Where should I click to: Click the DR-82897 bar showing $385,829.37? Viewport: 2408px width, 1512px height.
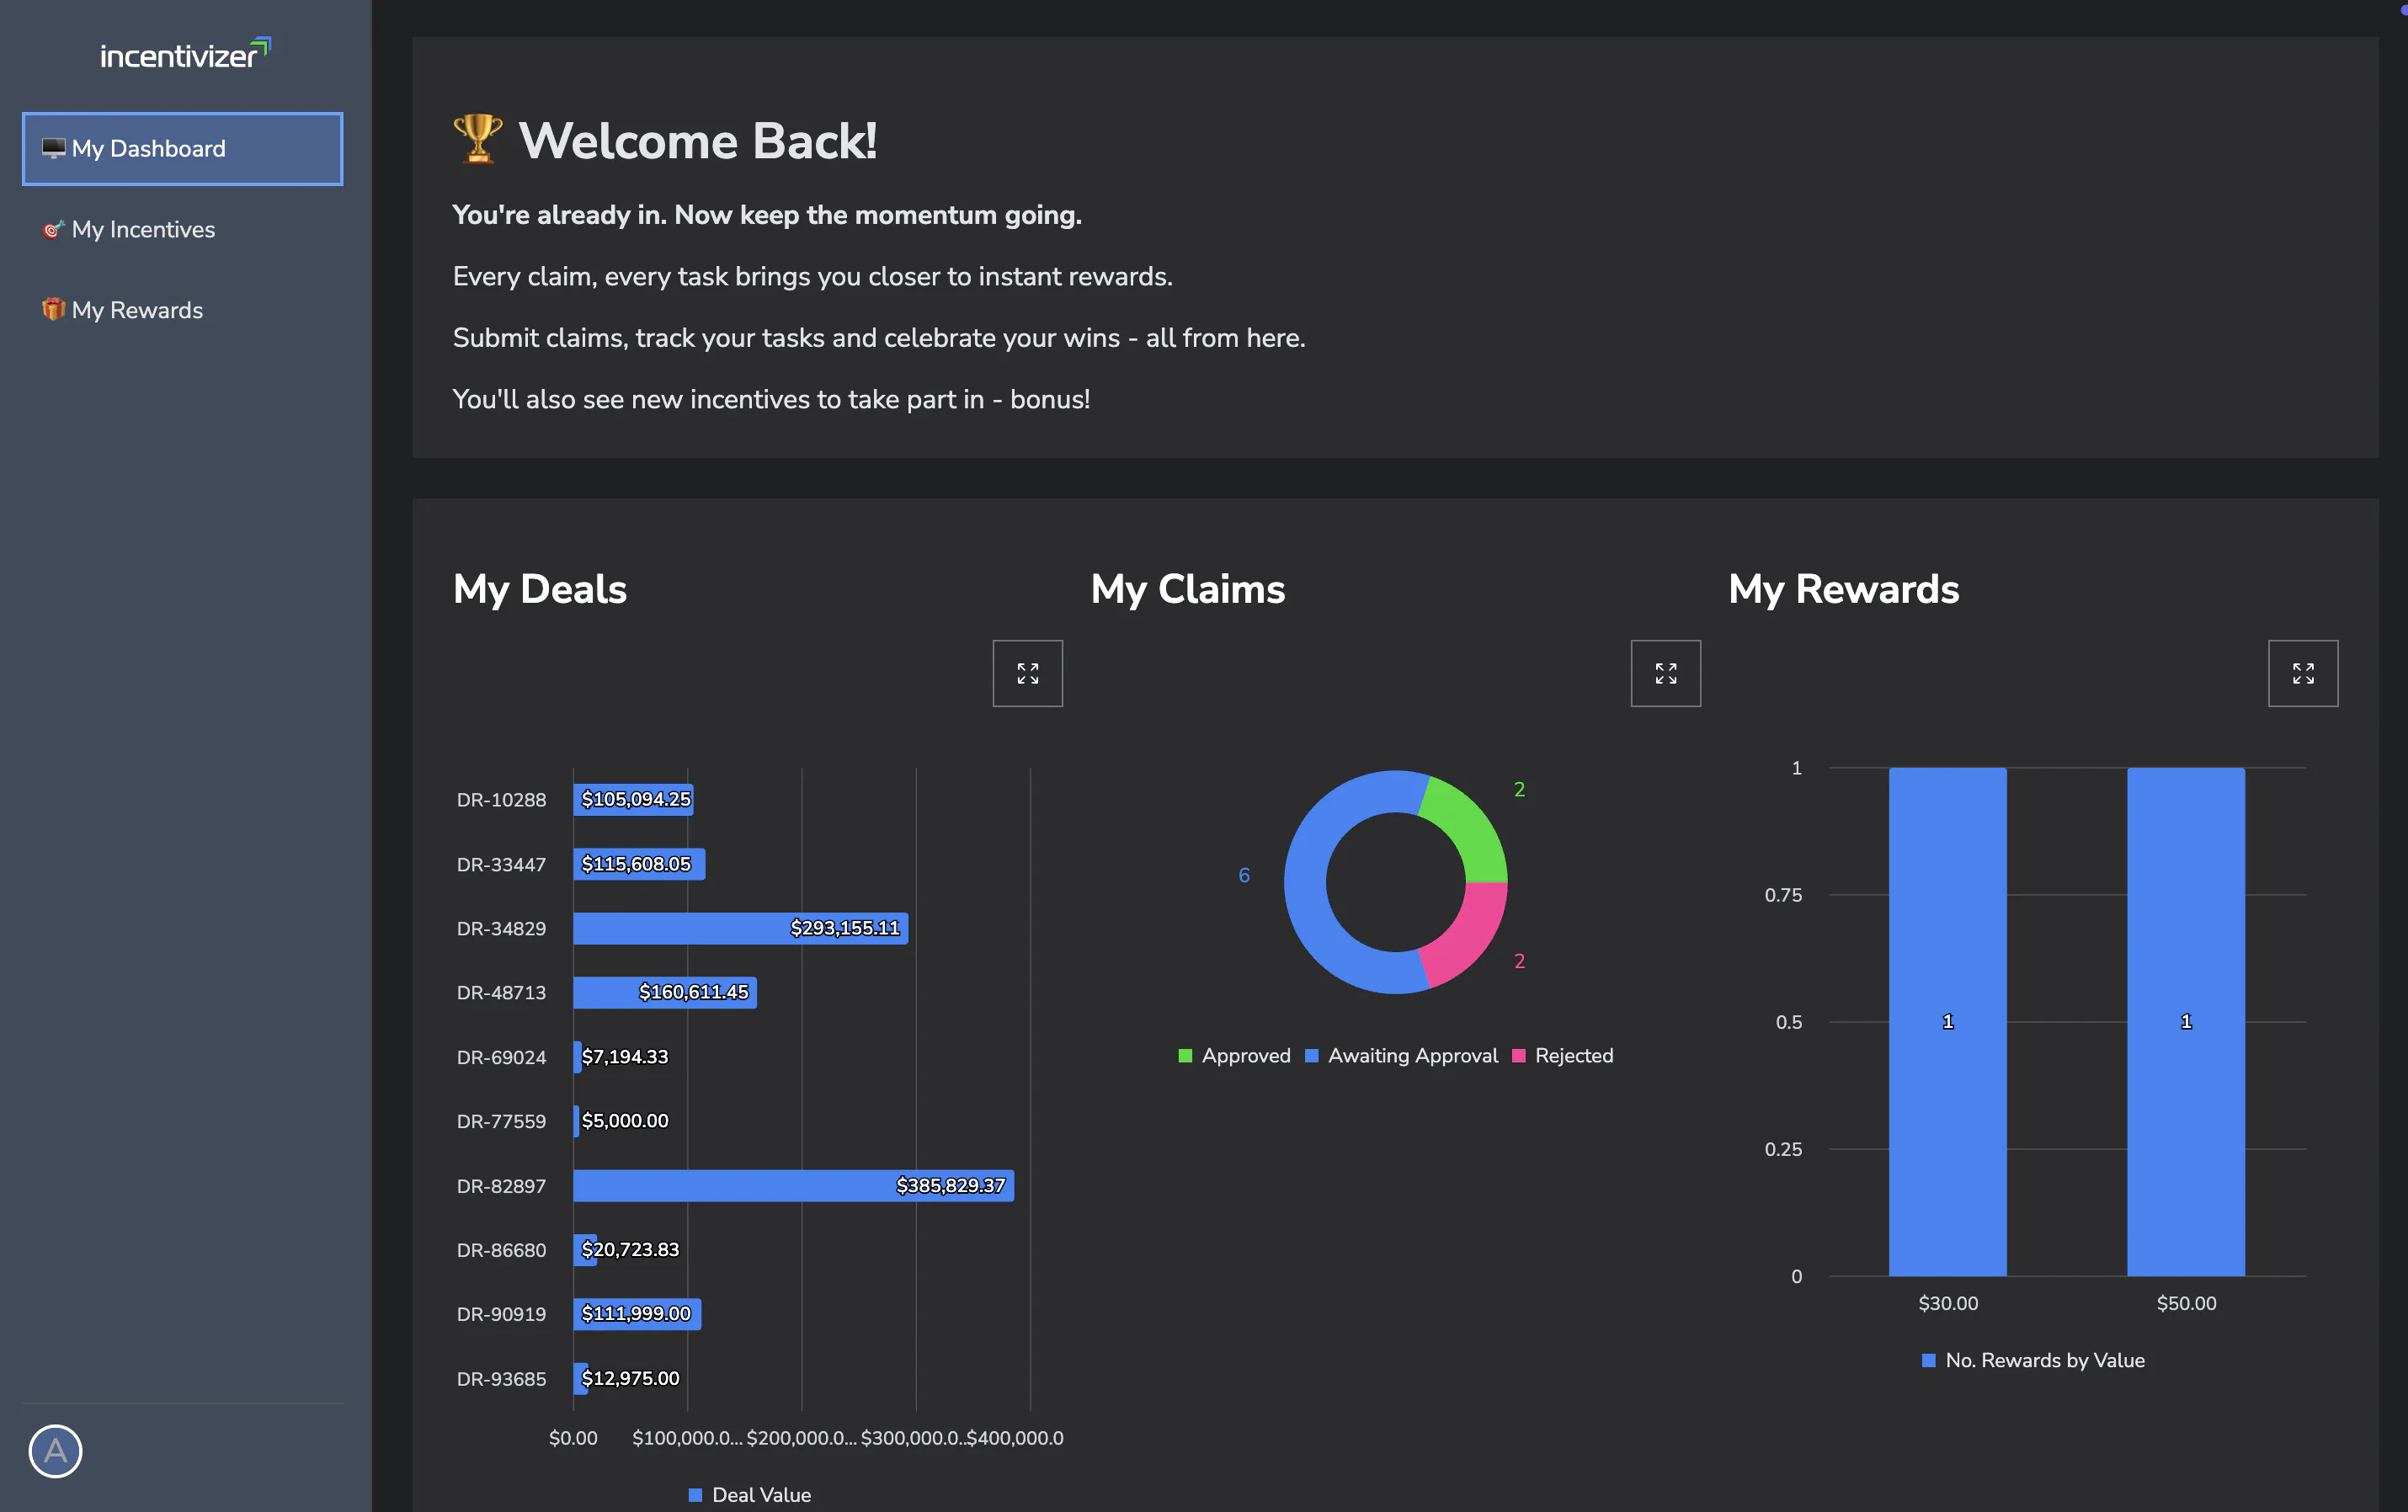793,1186
